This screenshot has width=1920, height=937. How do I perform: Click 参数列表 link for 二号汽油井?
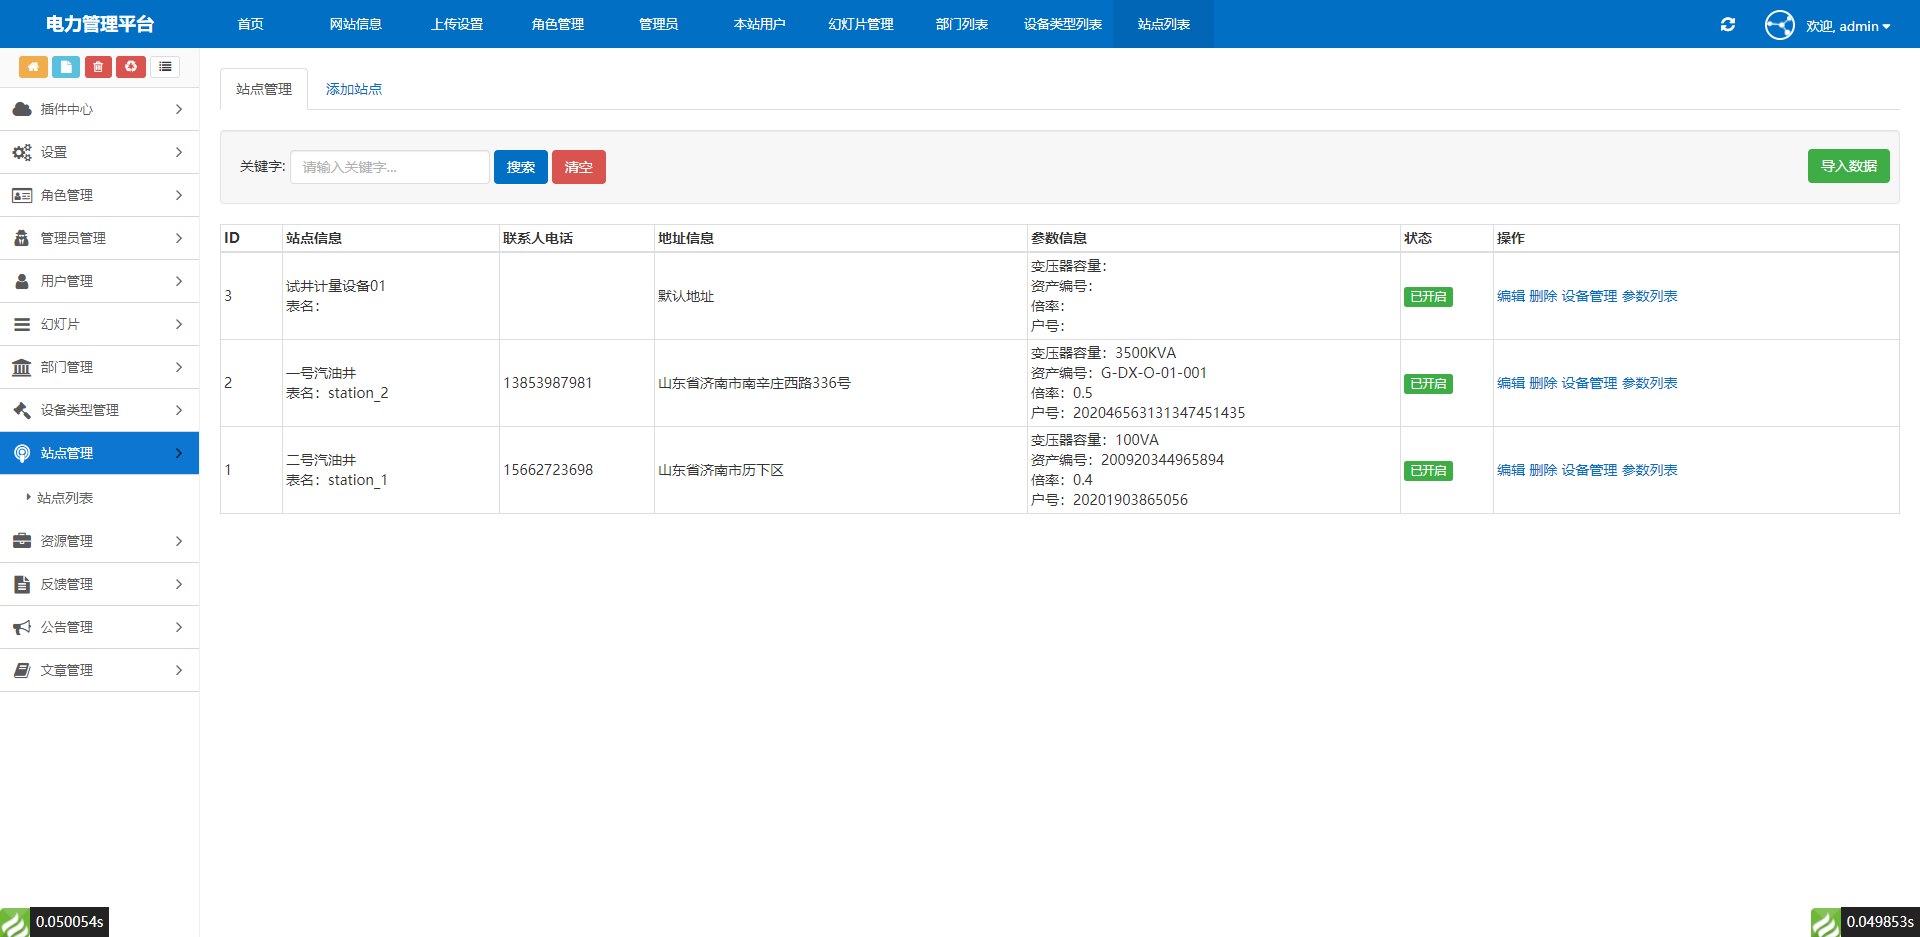click(1650, 470)
